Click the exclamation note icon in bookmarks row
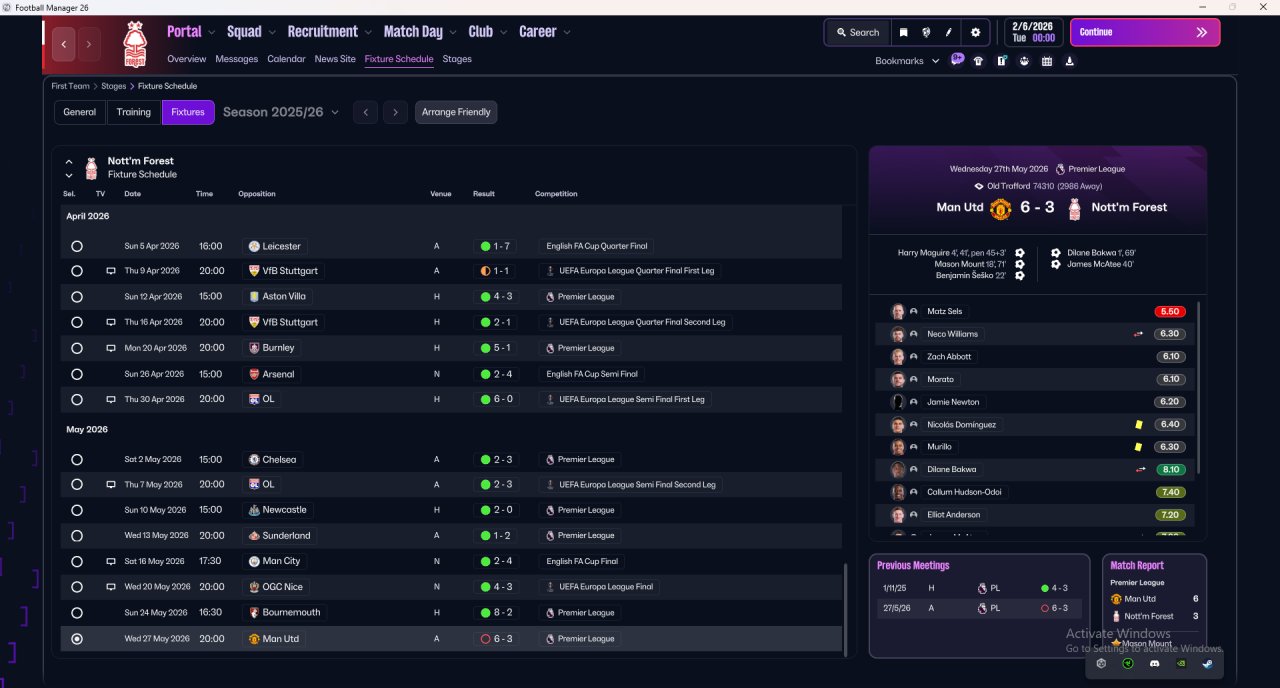 click(1001, 61)
